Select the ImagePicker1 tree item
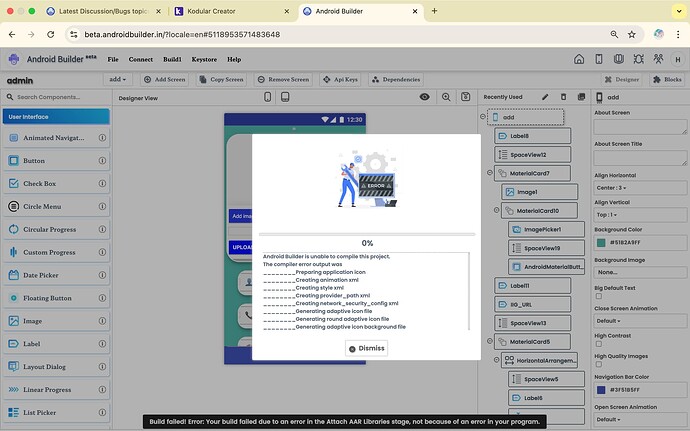This screenshot has width=690, height=431. 546,229
